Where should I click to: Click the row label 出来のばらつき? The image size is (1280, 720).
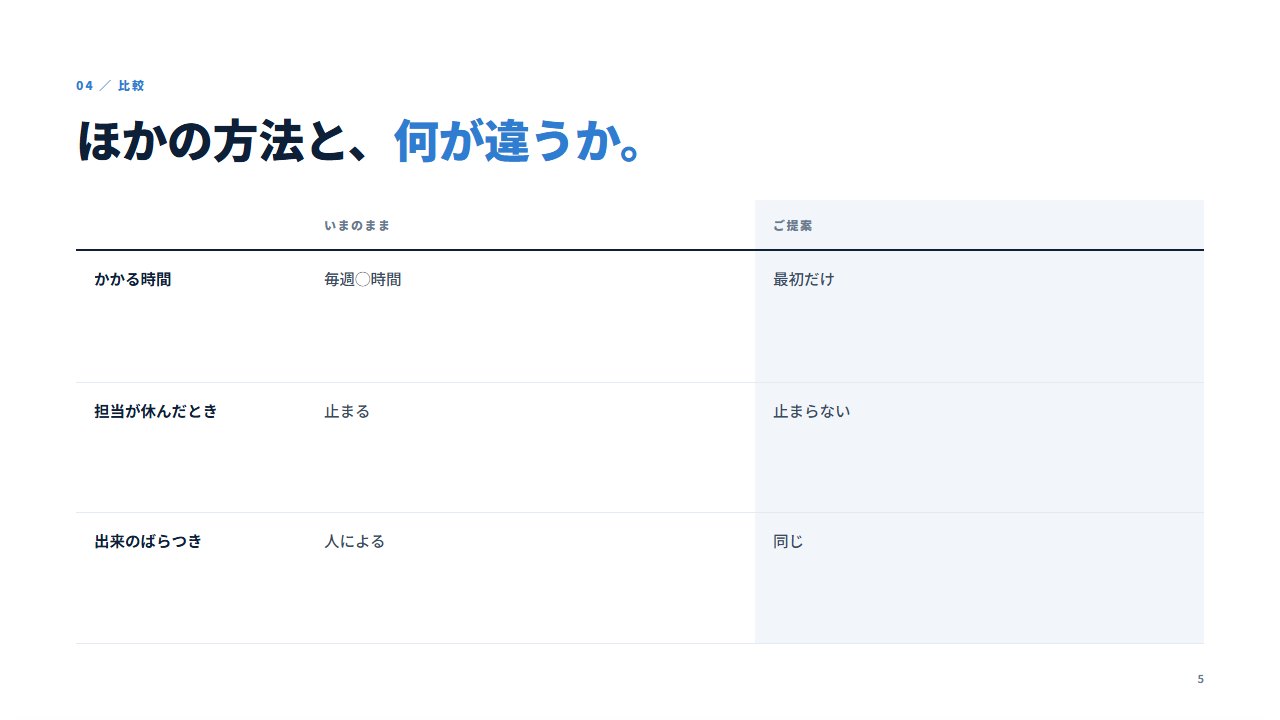point(148,541)
